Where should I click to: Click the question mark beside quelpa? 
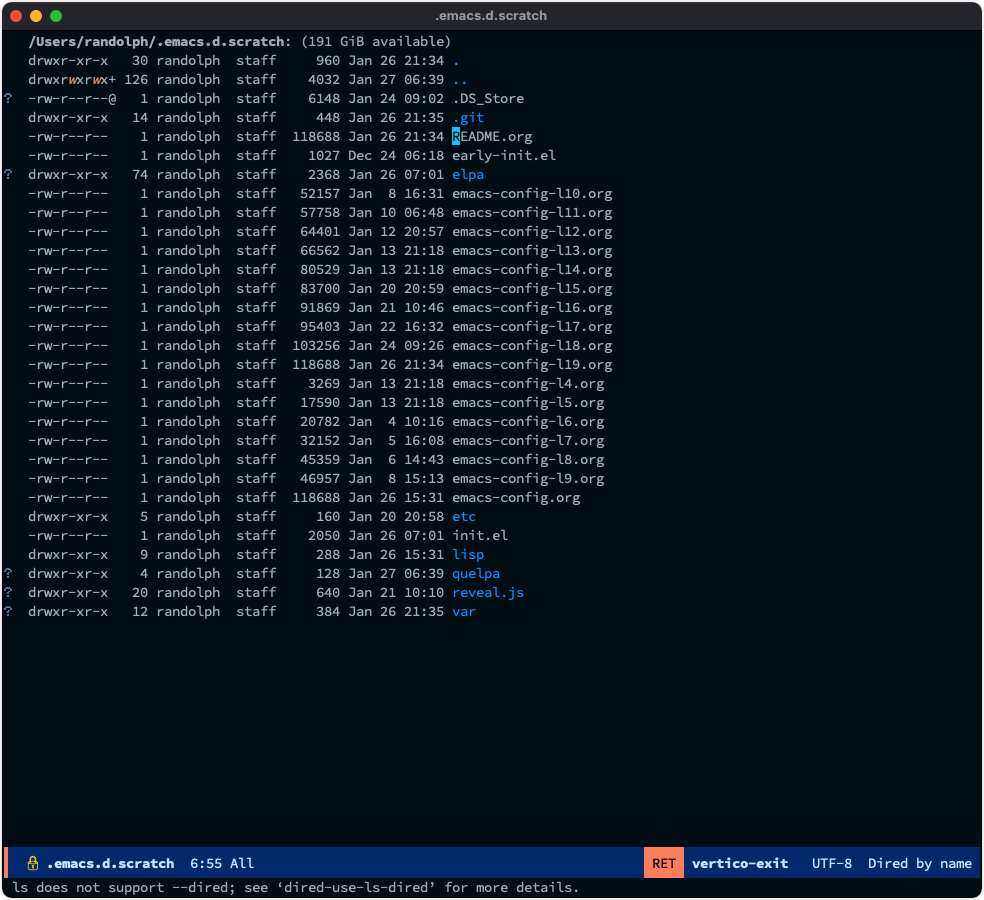[x=8, y=572]
